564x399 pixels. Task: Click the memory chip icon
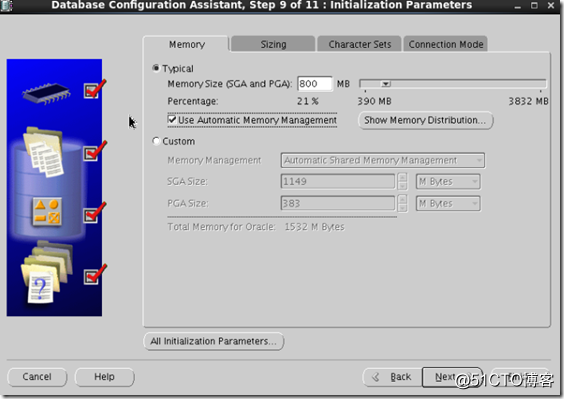click(x=46, y=93)
